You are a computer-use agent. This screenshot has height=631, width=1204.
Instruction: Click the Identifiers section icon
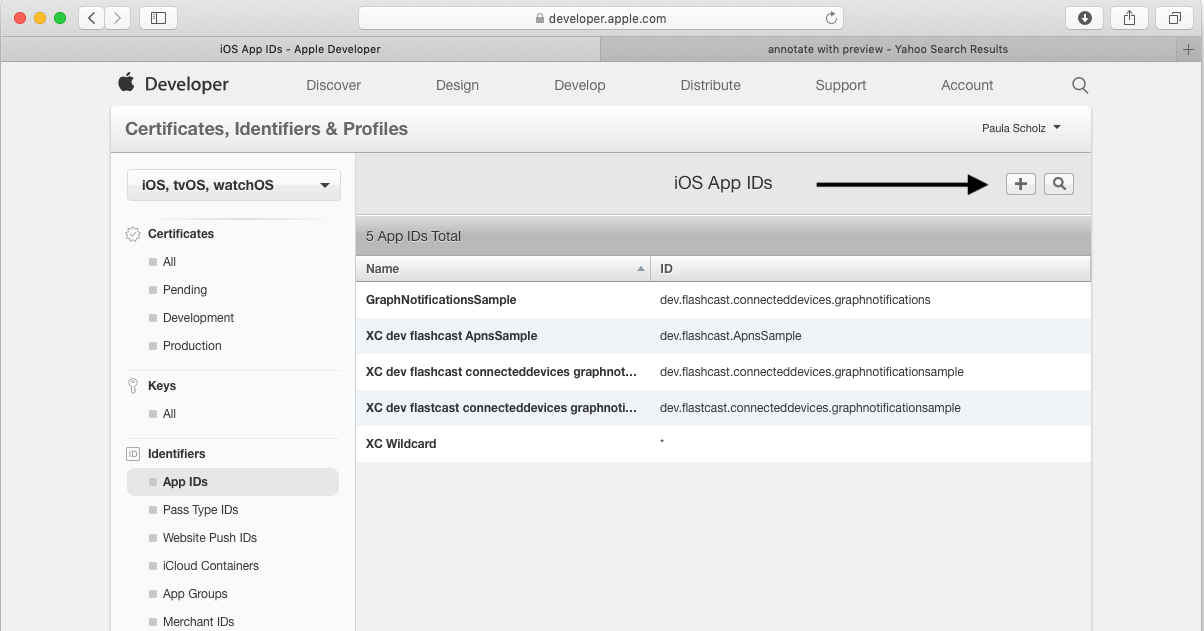(133, 454)
